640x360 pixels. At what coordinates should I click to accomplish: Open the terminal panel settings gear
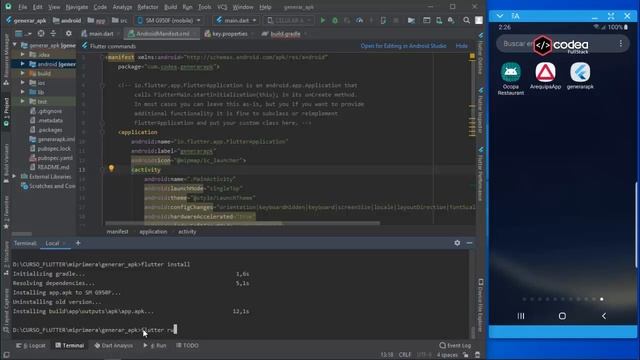pos(457,243)
